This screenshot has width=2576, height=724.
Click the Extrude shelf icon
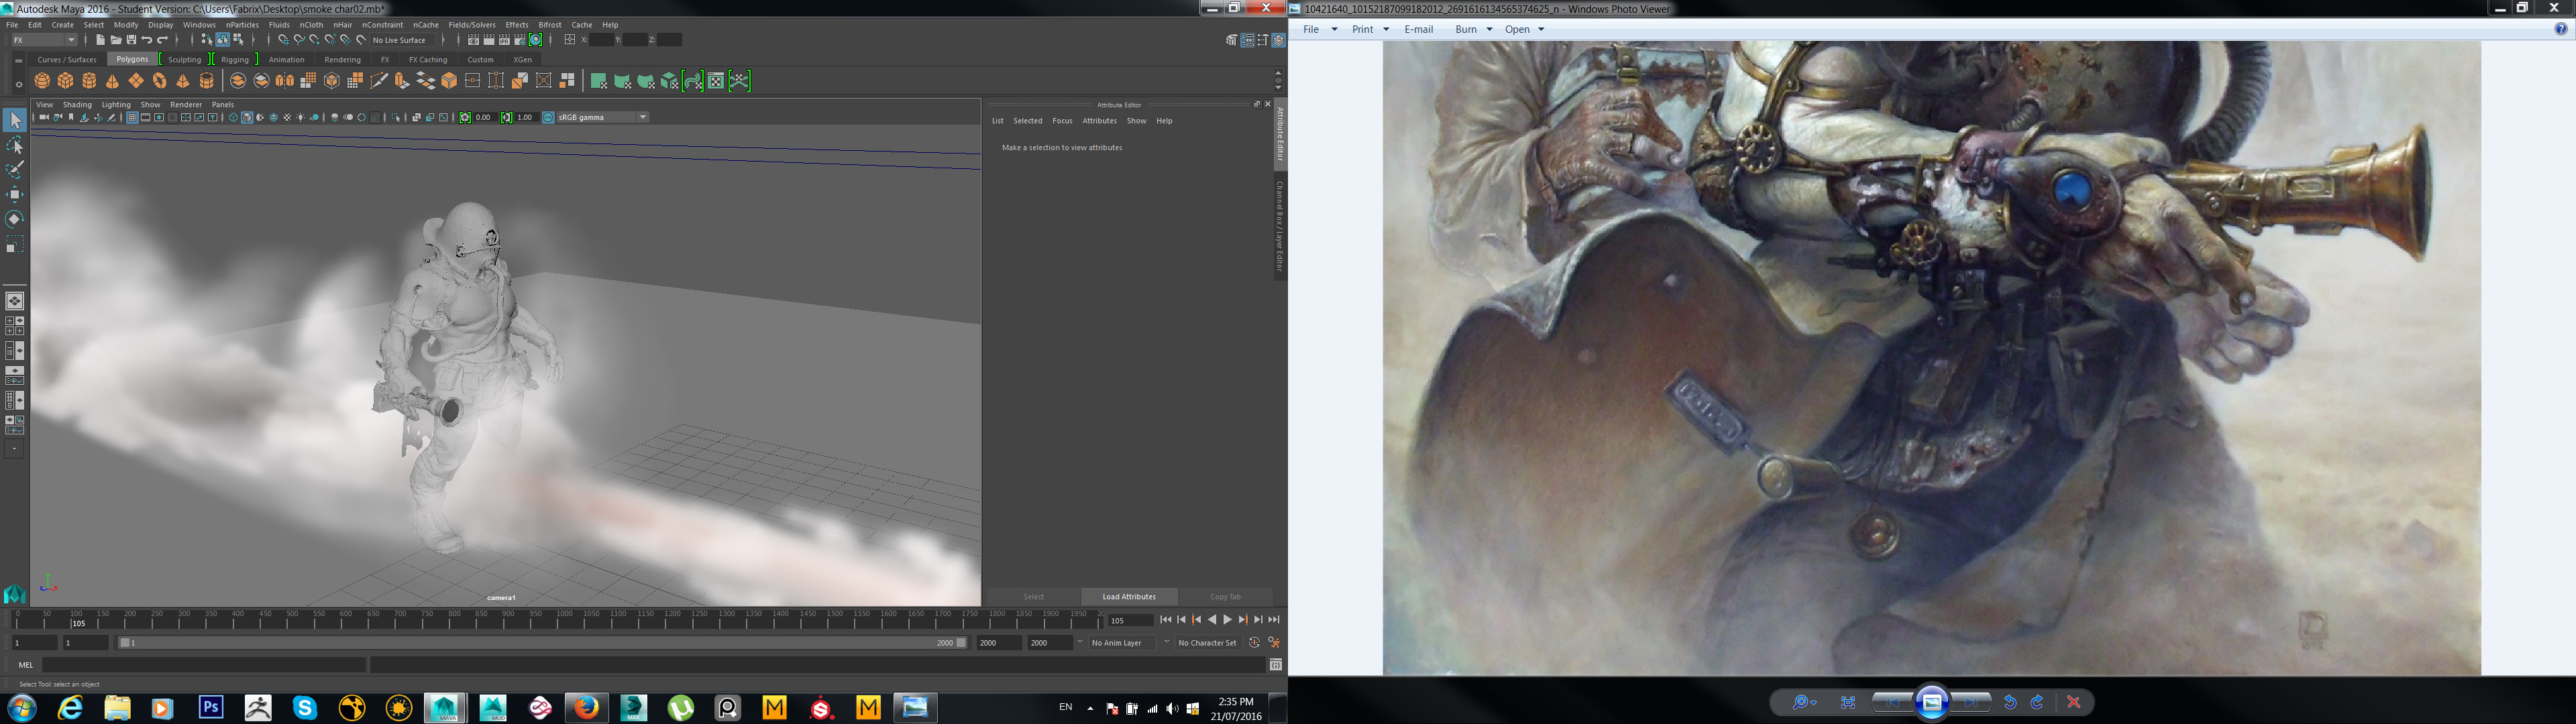point(402,81)
